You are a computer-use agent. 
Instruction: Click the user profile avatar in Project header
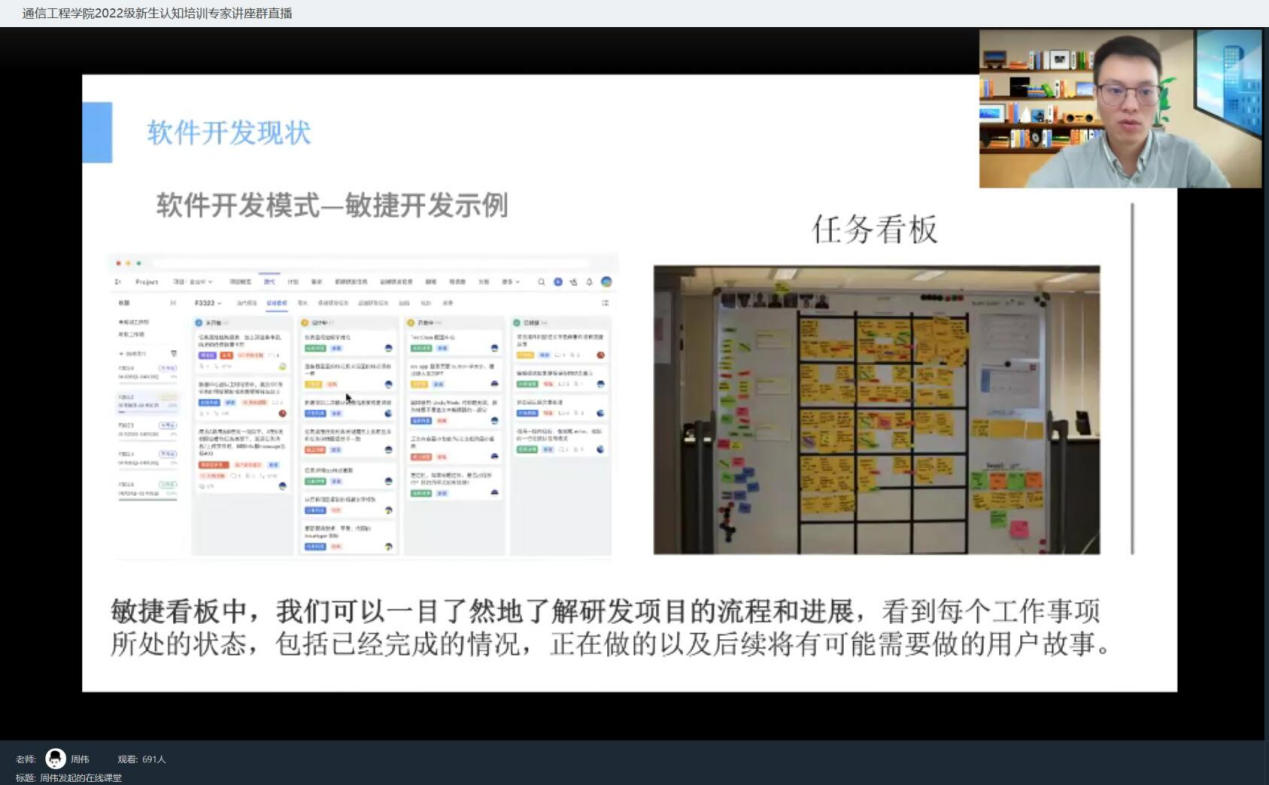click(606, 282)
